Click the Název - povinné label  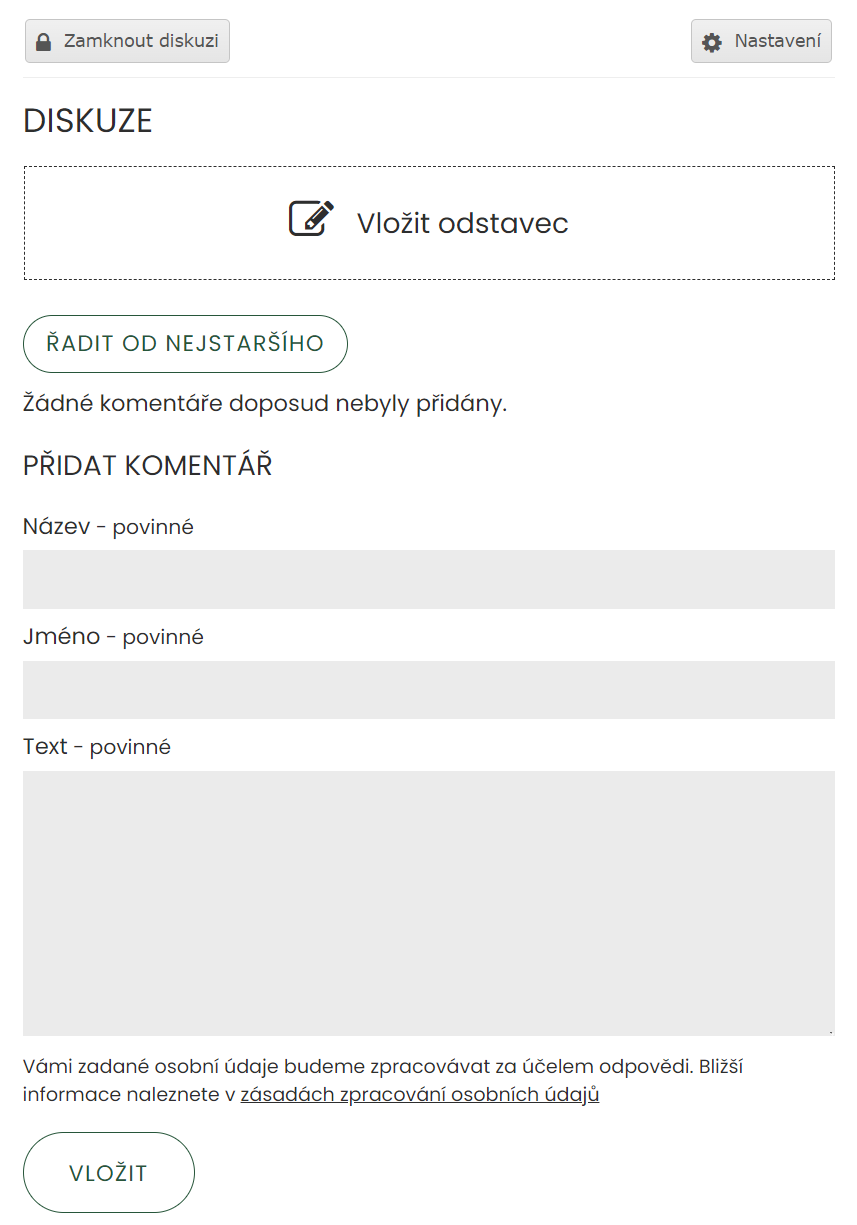click(108, 527)
